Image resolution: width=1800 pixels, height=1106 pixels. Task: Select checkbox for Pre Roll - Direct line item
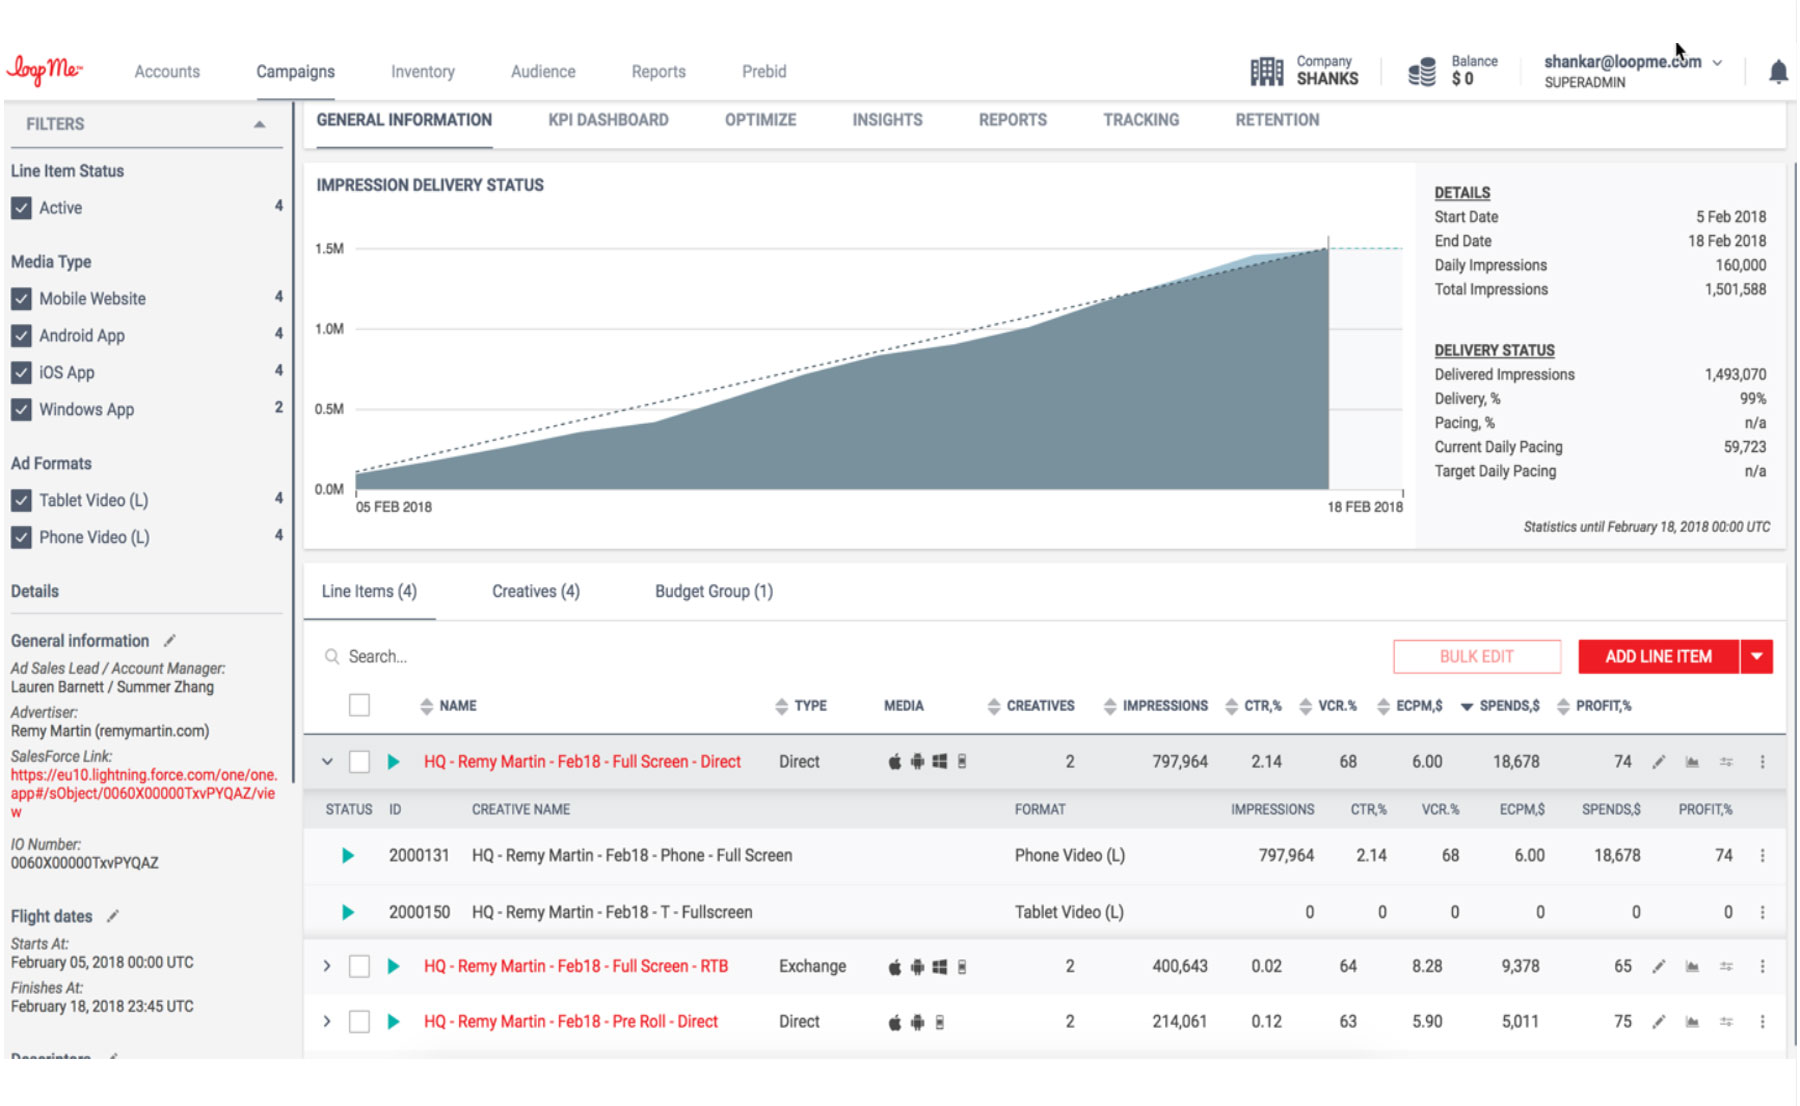coord(359,1022)
